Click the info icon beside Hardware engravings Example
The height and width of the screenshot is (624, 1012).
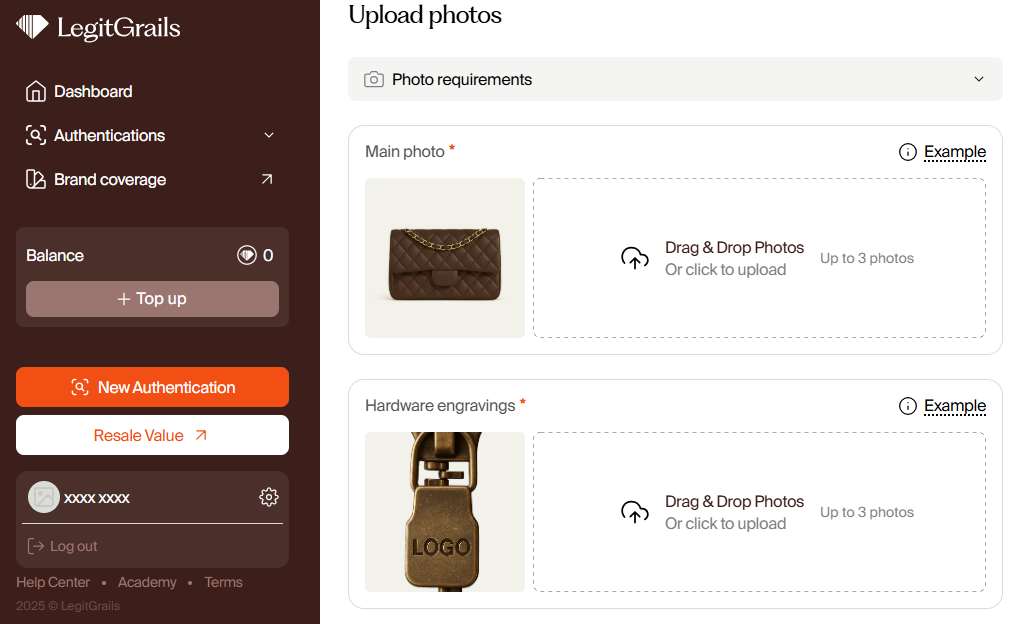coord(907,406)
